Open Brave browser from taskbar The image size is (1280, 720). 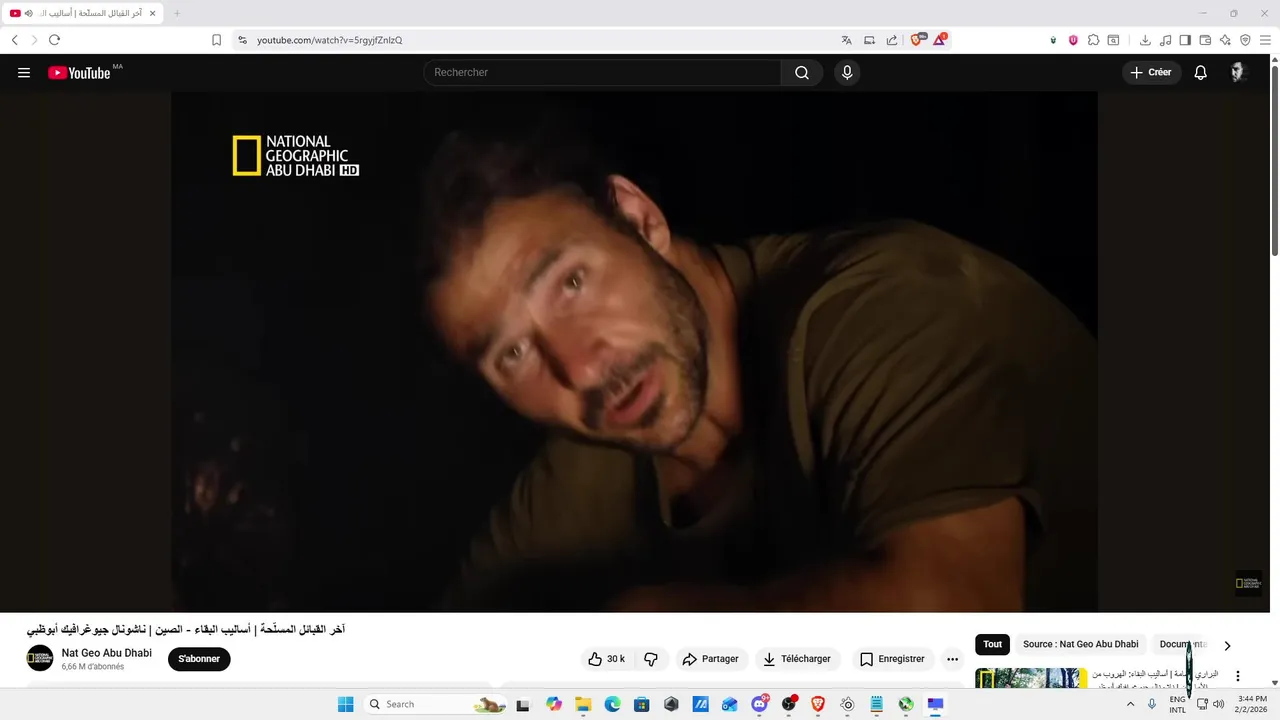818,704
